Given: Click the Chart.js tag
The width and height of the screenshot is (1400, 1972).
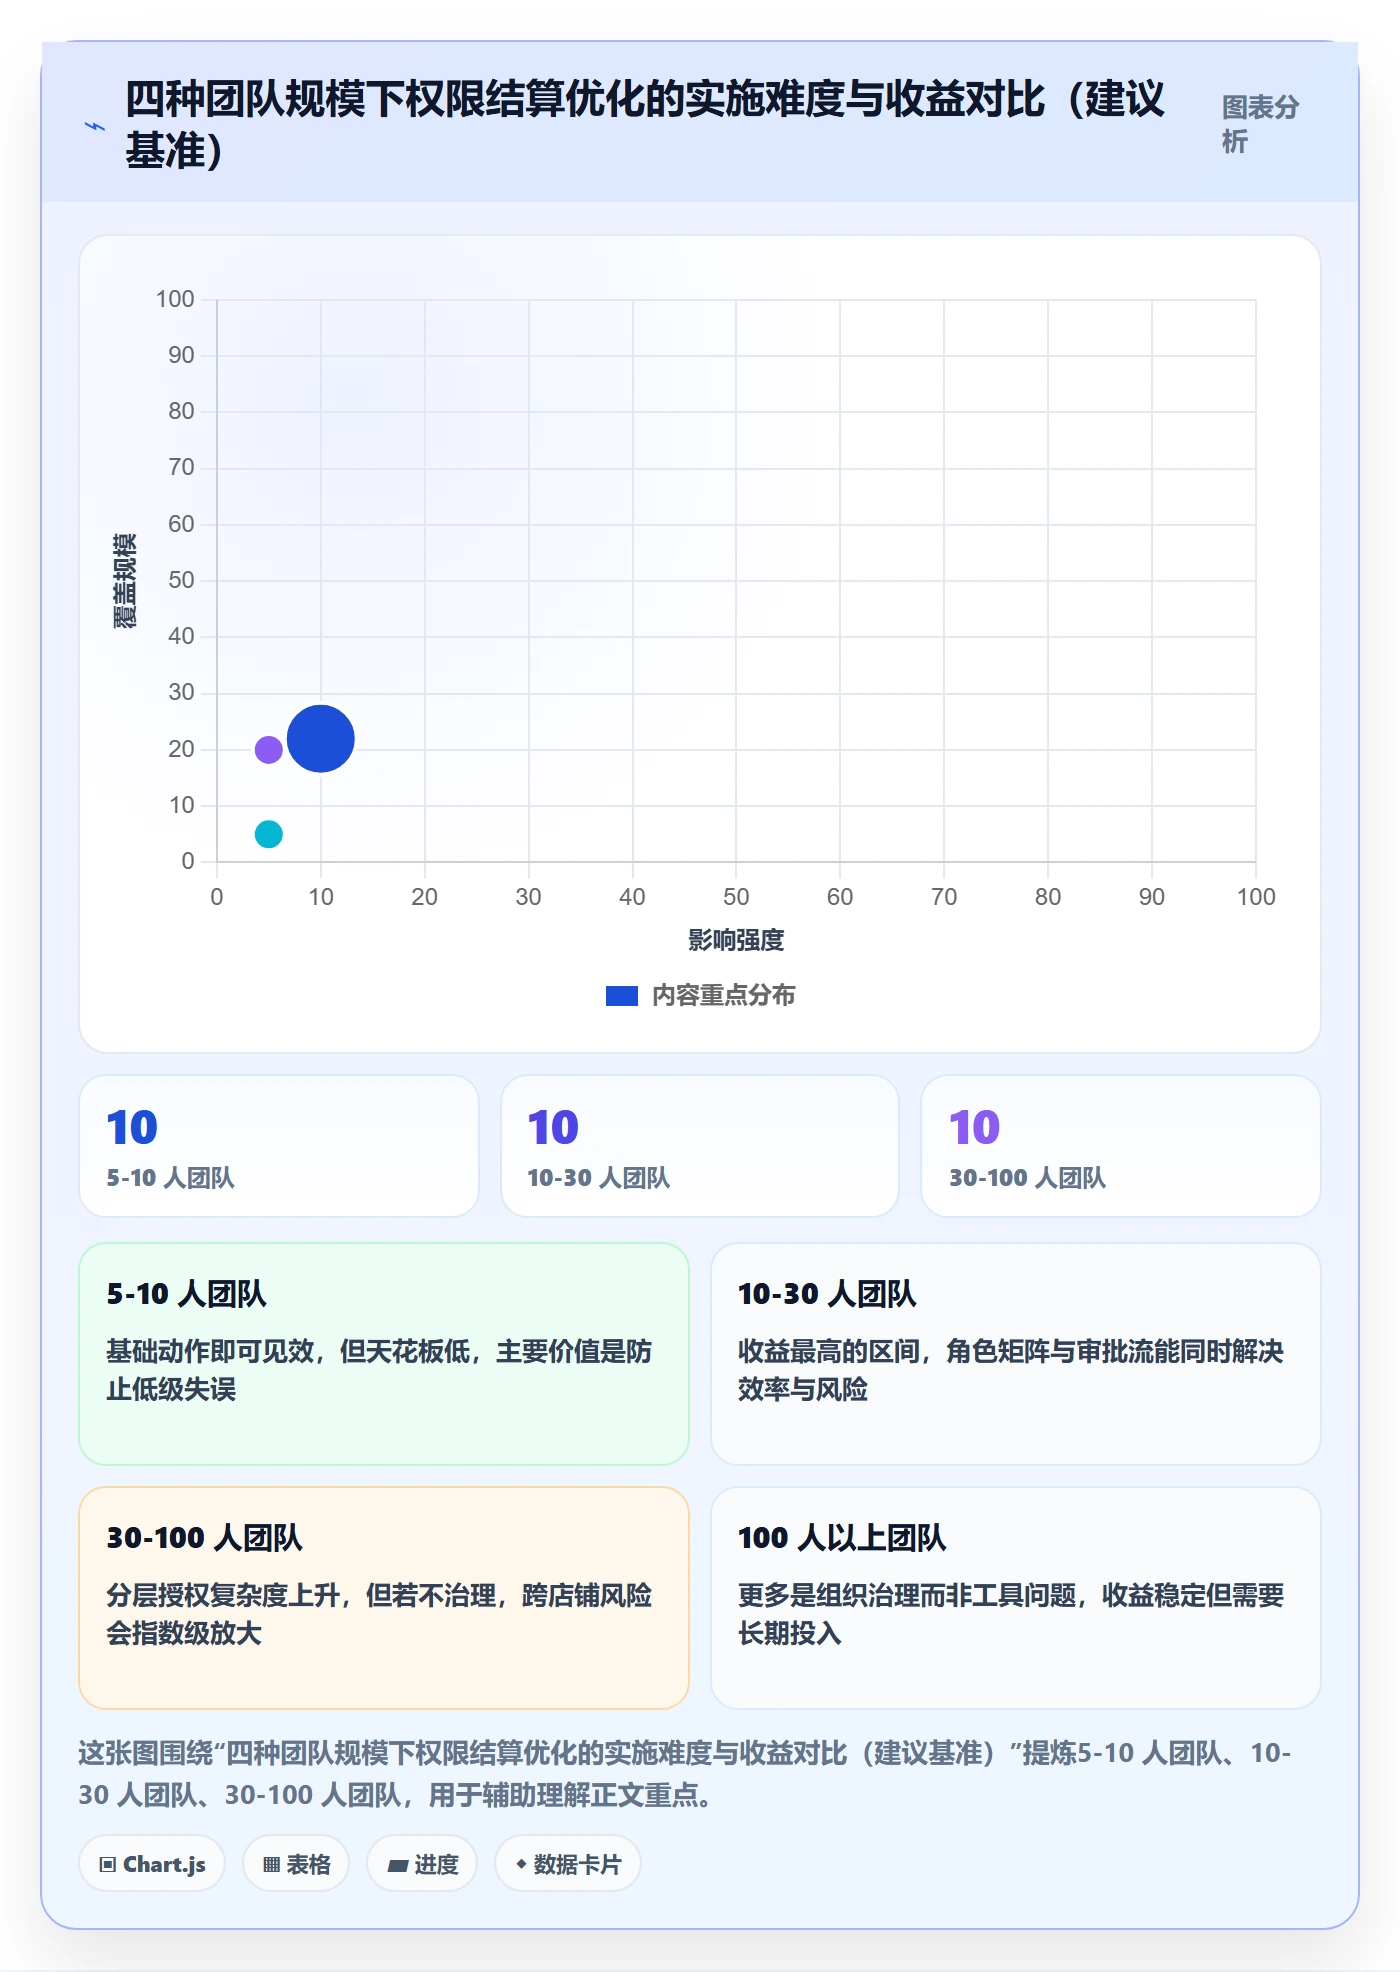Looking at the screenshot, I should click(152, 1864).
